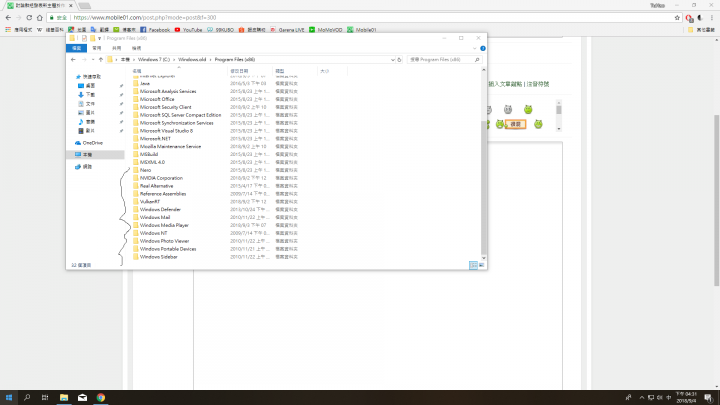Go up one folder level in Explorer
720x405 pixels.
[x=101, y=60]
